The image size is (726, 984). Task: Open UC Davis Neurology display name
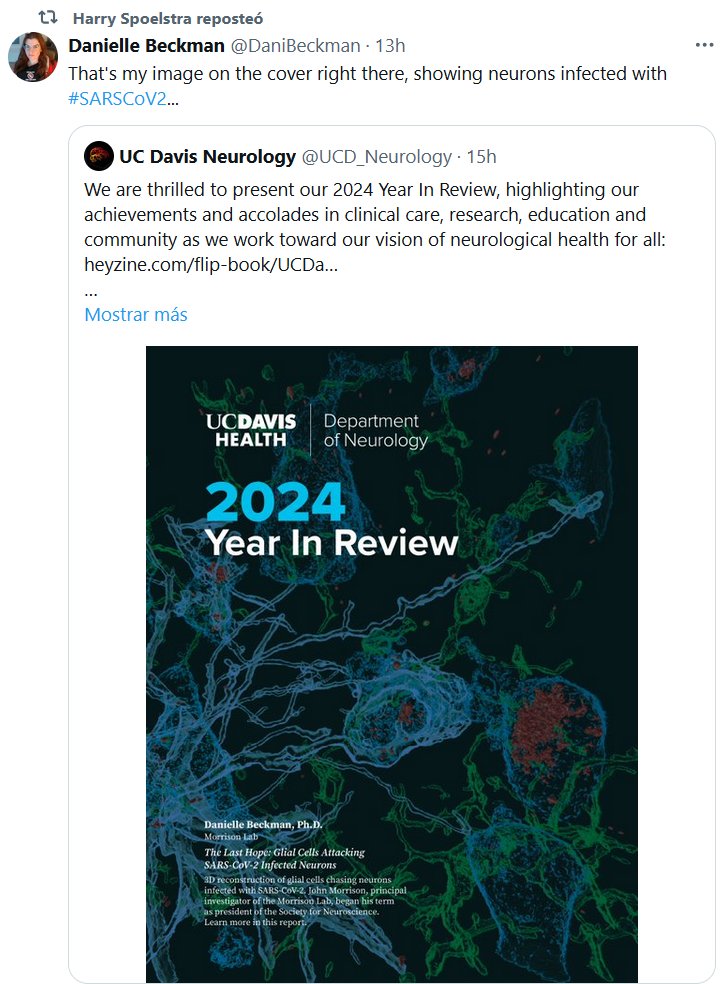point(207,156)
